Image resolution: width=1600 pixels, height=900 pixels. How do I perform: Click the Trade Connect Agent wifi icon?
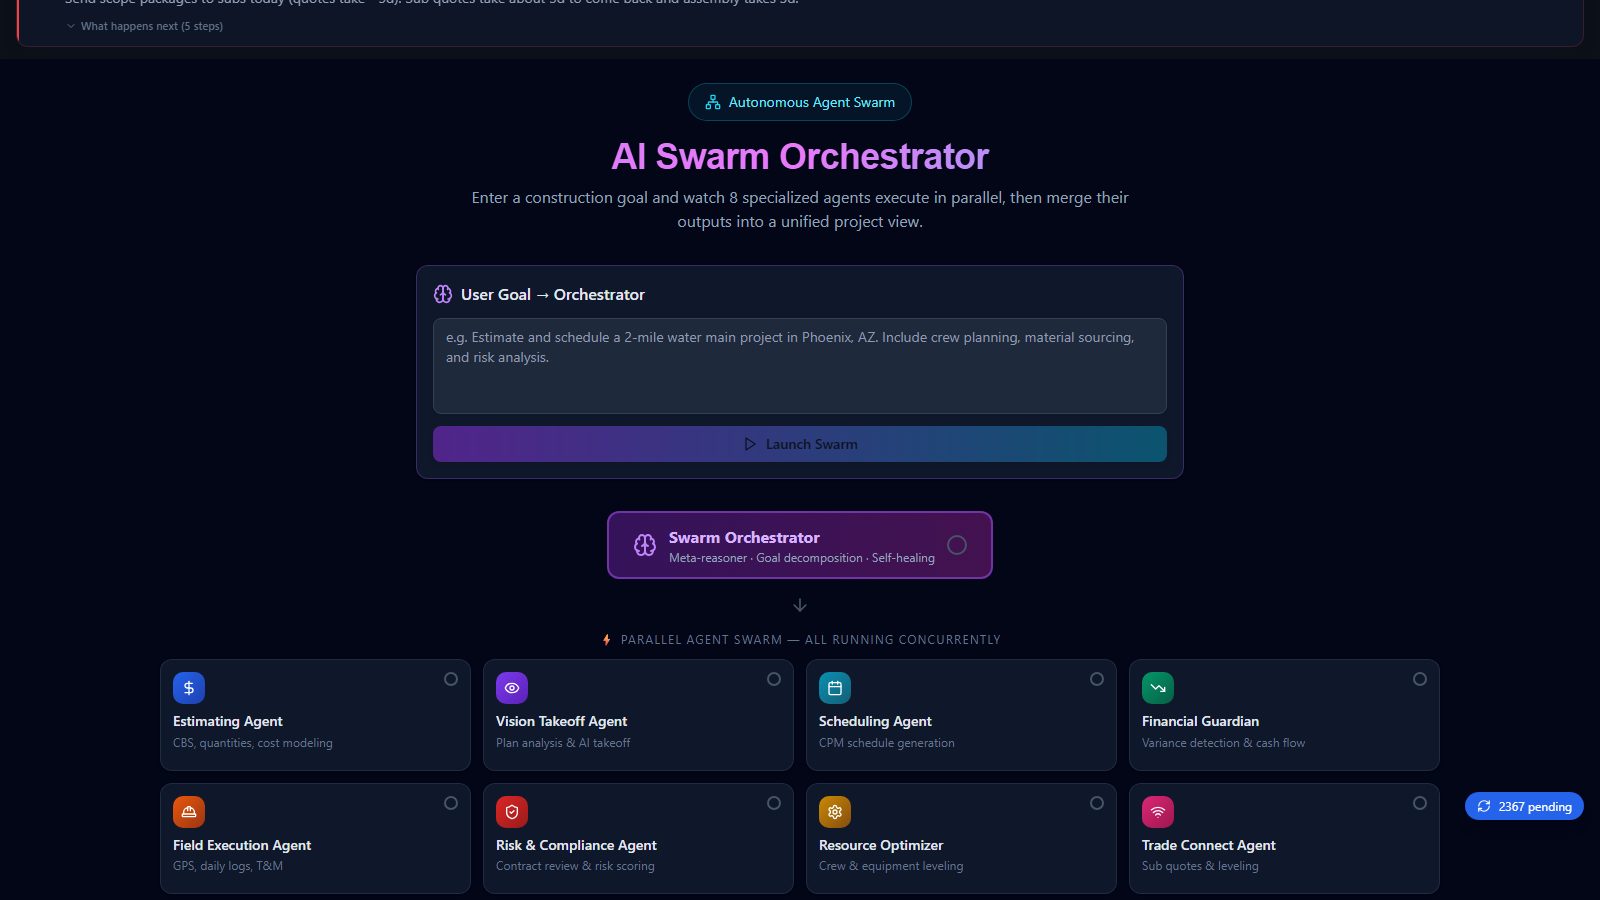[x=1158, y=812]
